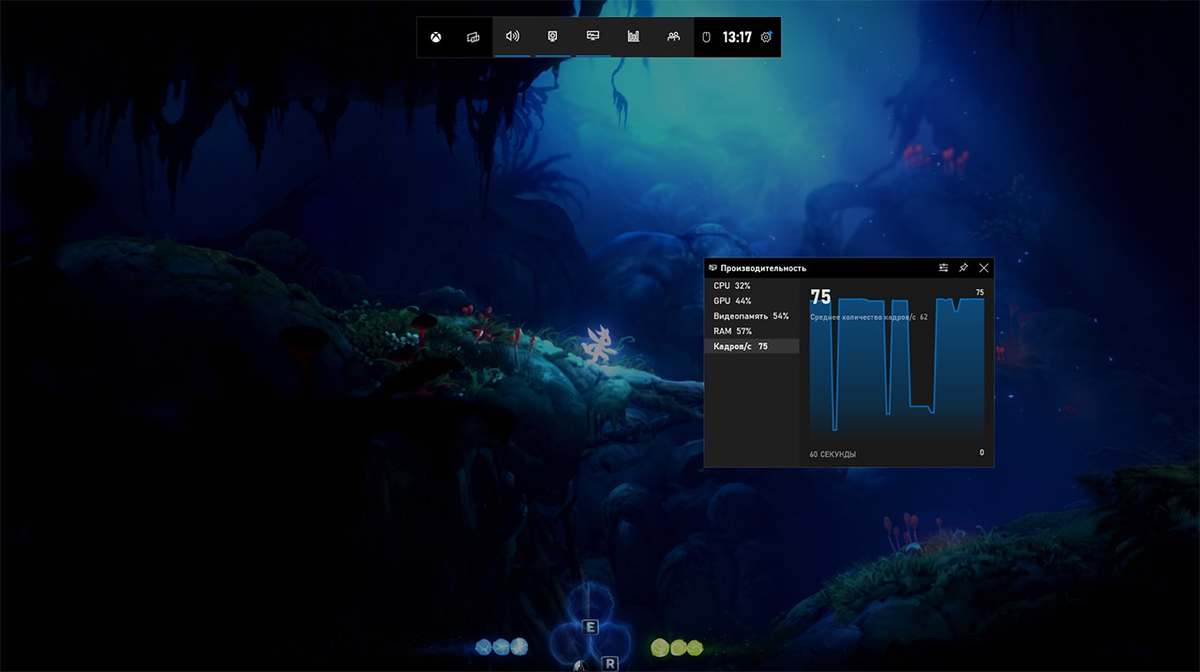Select the GPU 44% metric
This screenshot has width=1200, height=672.
coord(752,301)
